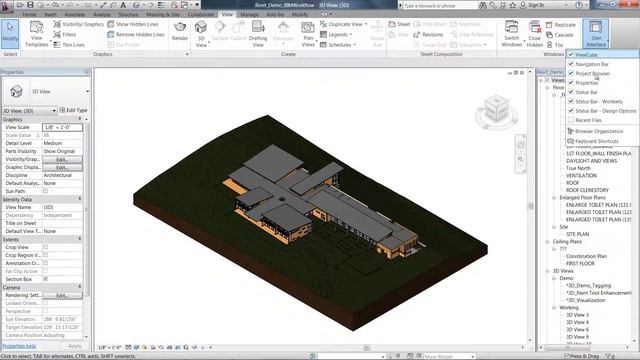Open the Legends tool
640x360 pixels.
[336, 35]
